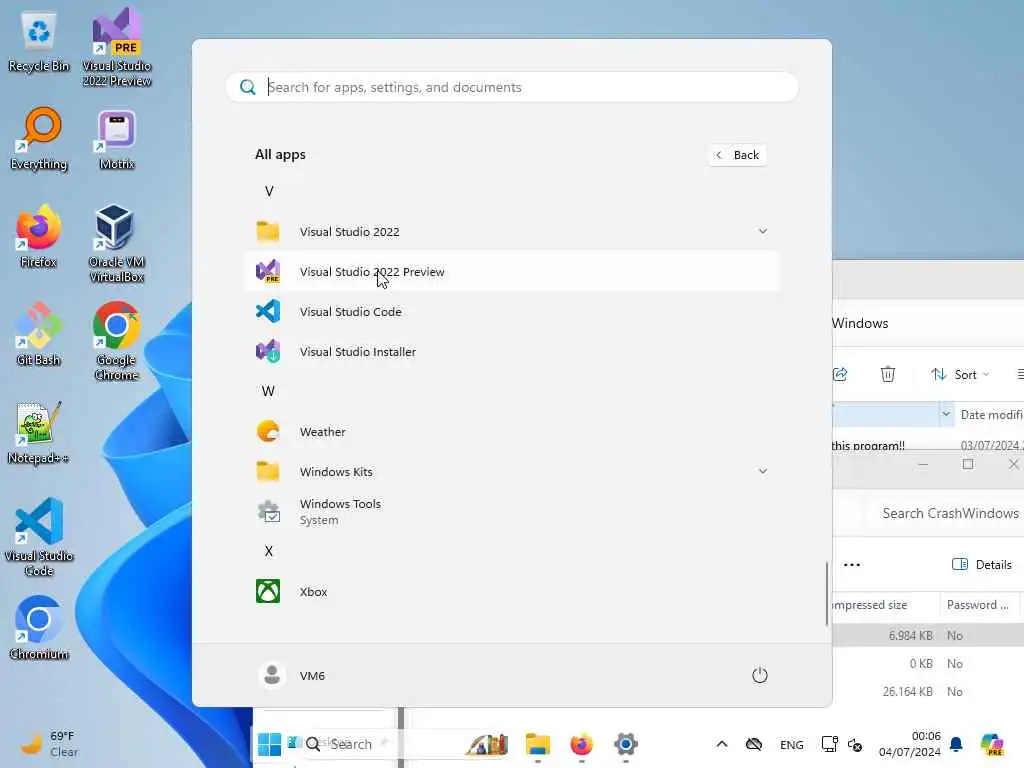Open Xbox app from All apps
Viewport: 1024px width, 768px height.
tap(512, 592)
